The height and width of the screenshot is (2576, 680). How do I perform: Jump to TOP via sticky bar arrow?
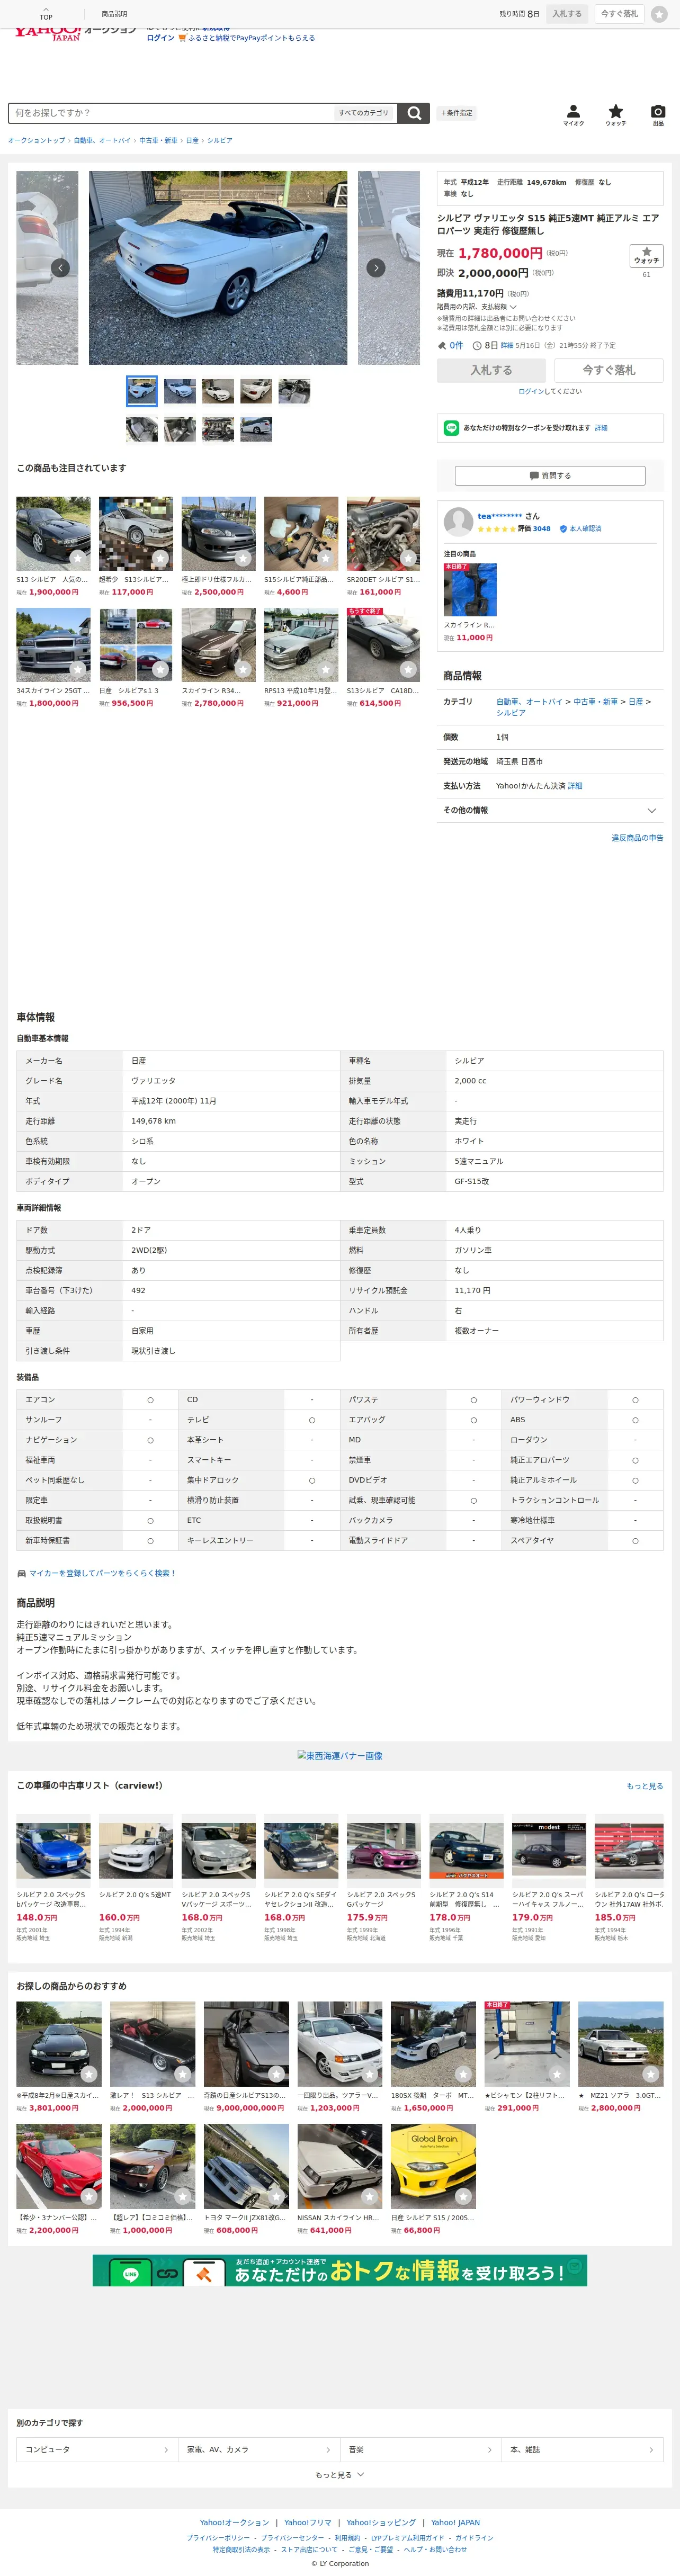click(x=46, y=14)
